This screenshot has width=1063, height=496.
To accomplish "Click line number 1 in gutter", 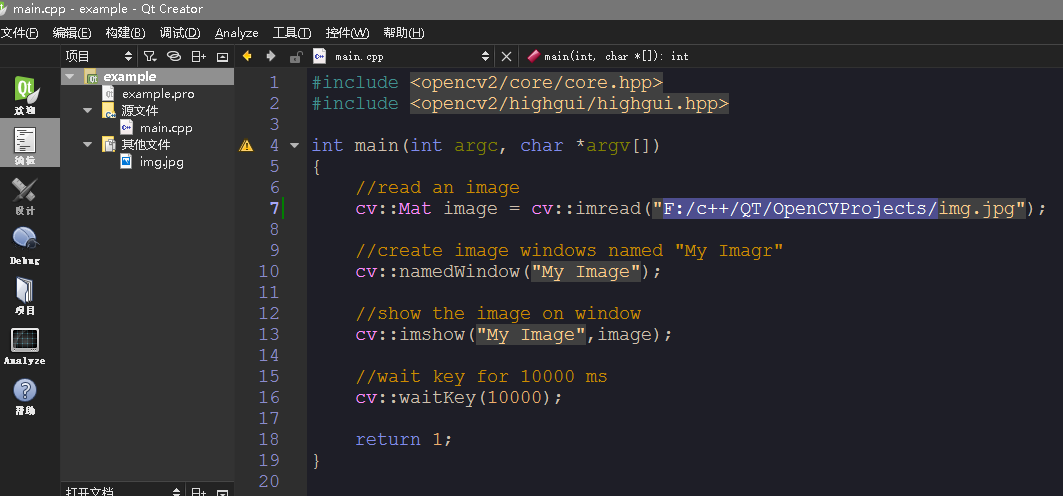I will (274, 83).
